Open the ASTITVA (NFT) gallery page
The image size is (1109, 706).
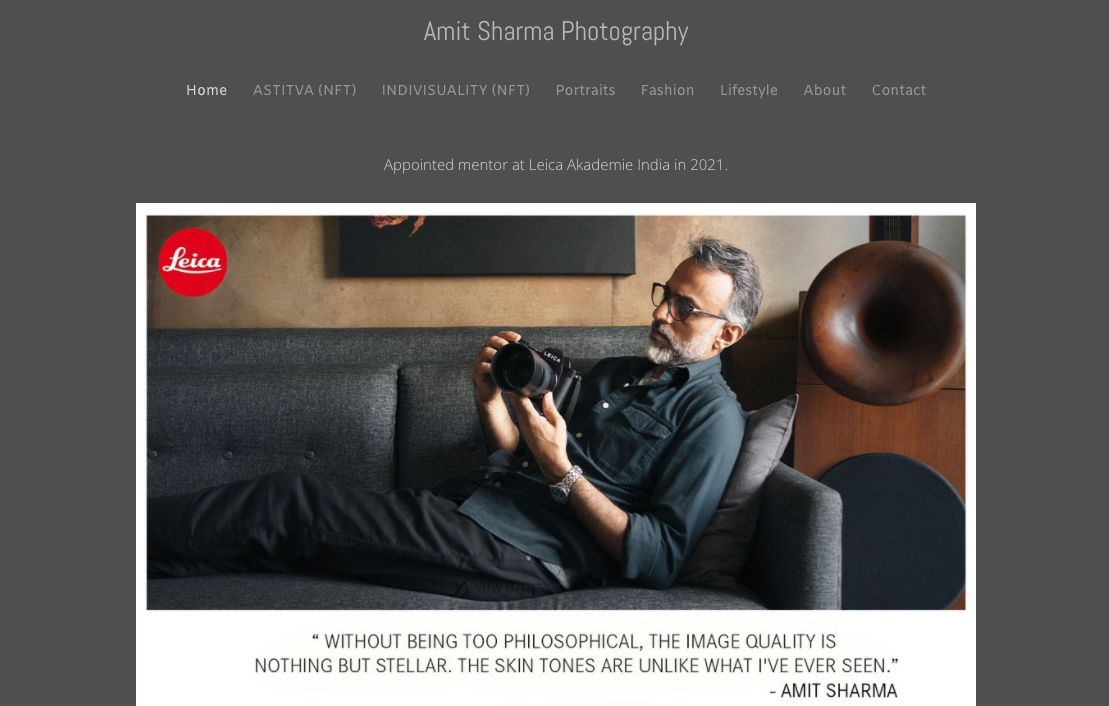305,90
